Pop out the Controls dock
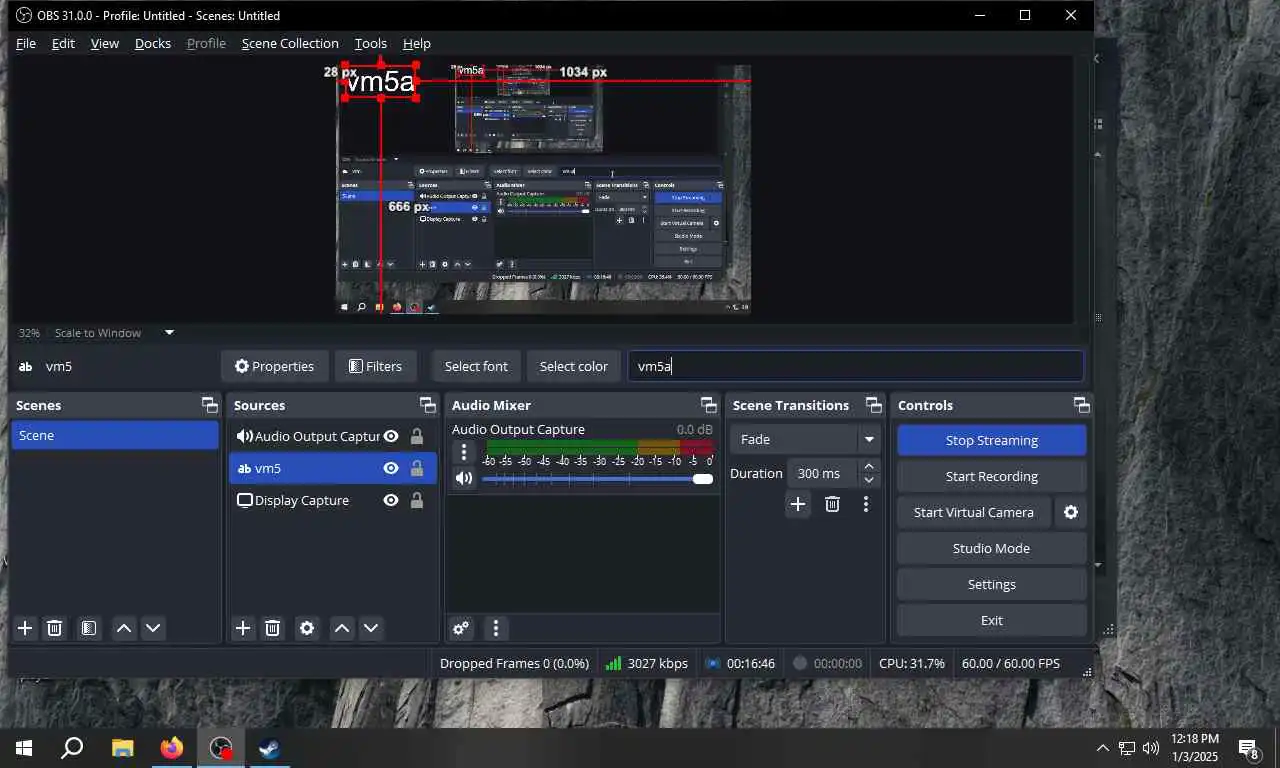1280x768 pixels. tap(1081, 405)
